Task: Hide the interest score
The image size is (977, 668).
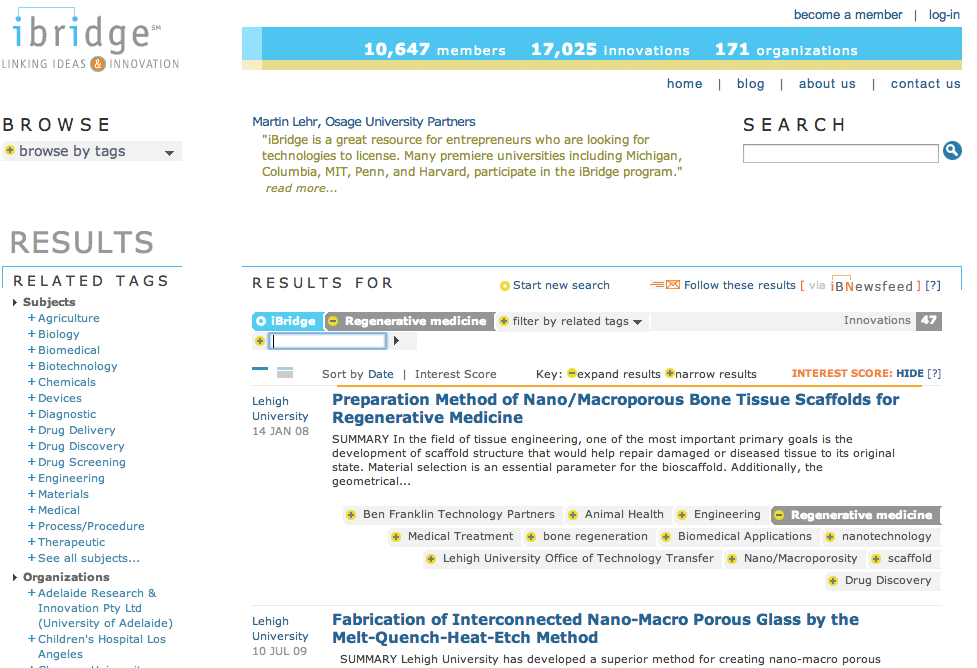Action: [x=910, y=373]
